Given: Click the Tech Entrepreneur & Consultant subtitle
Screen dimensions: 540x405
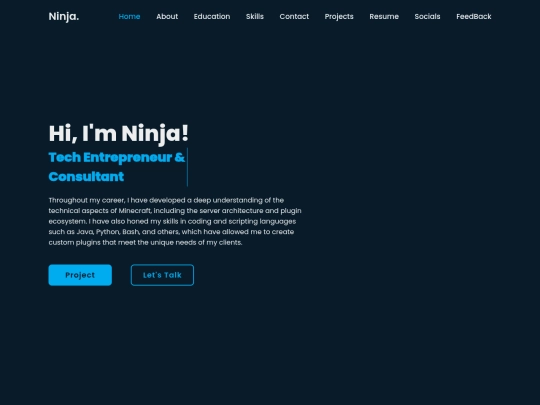Looking at the screenshot, I should [x=117, y=167].
